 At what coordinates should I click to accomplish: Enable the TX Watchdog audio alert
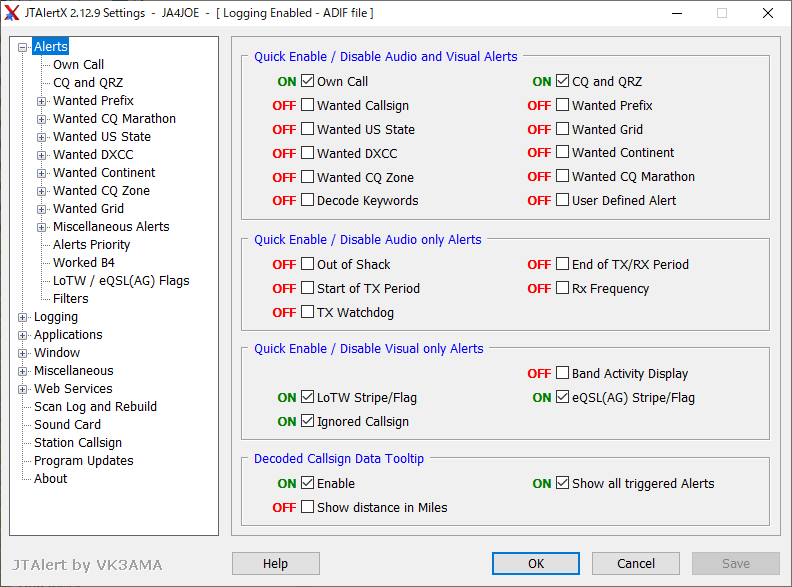point(308,312)
